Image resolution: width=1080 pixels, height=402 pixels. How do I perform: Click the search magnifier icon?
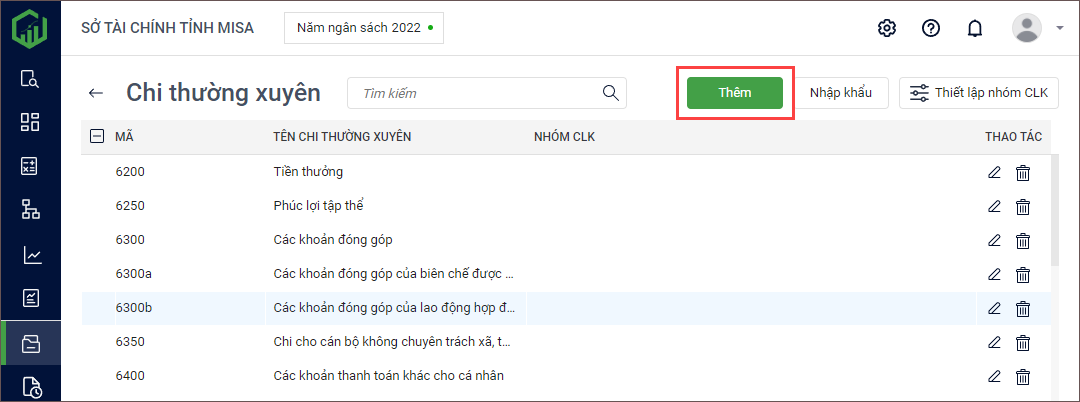(610, 93)
